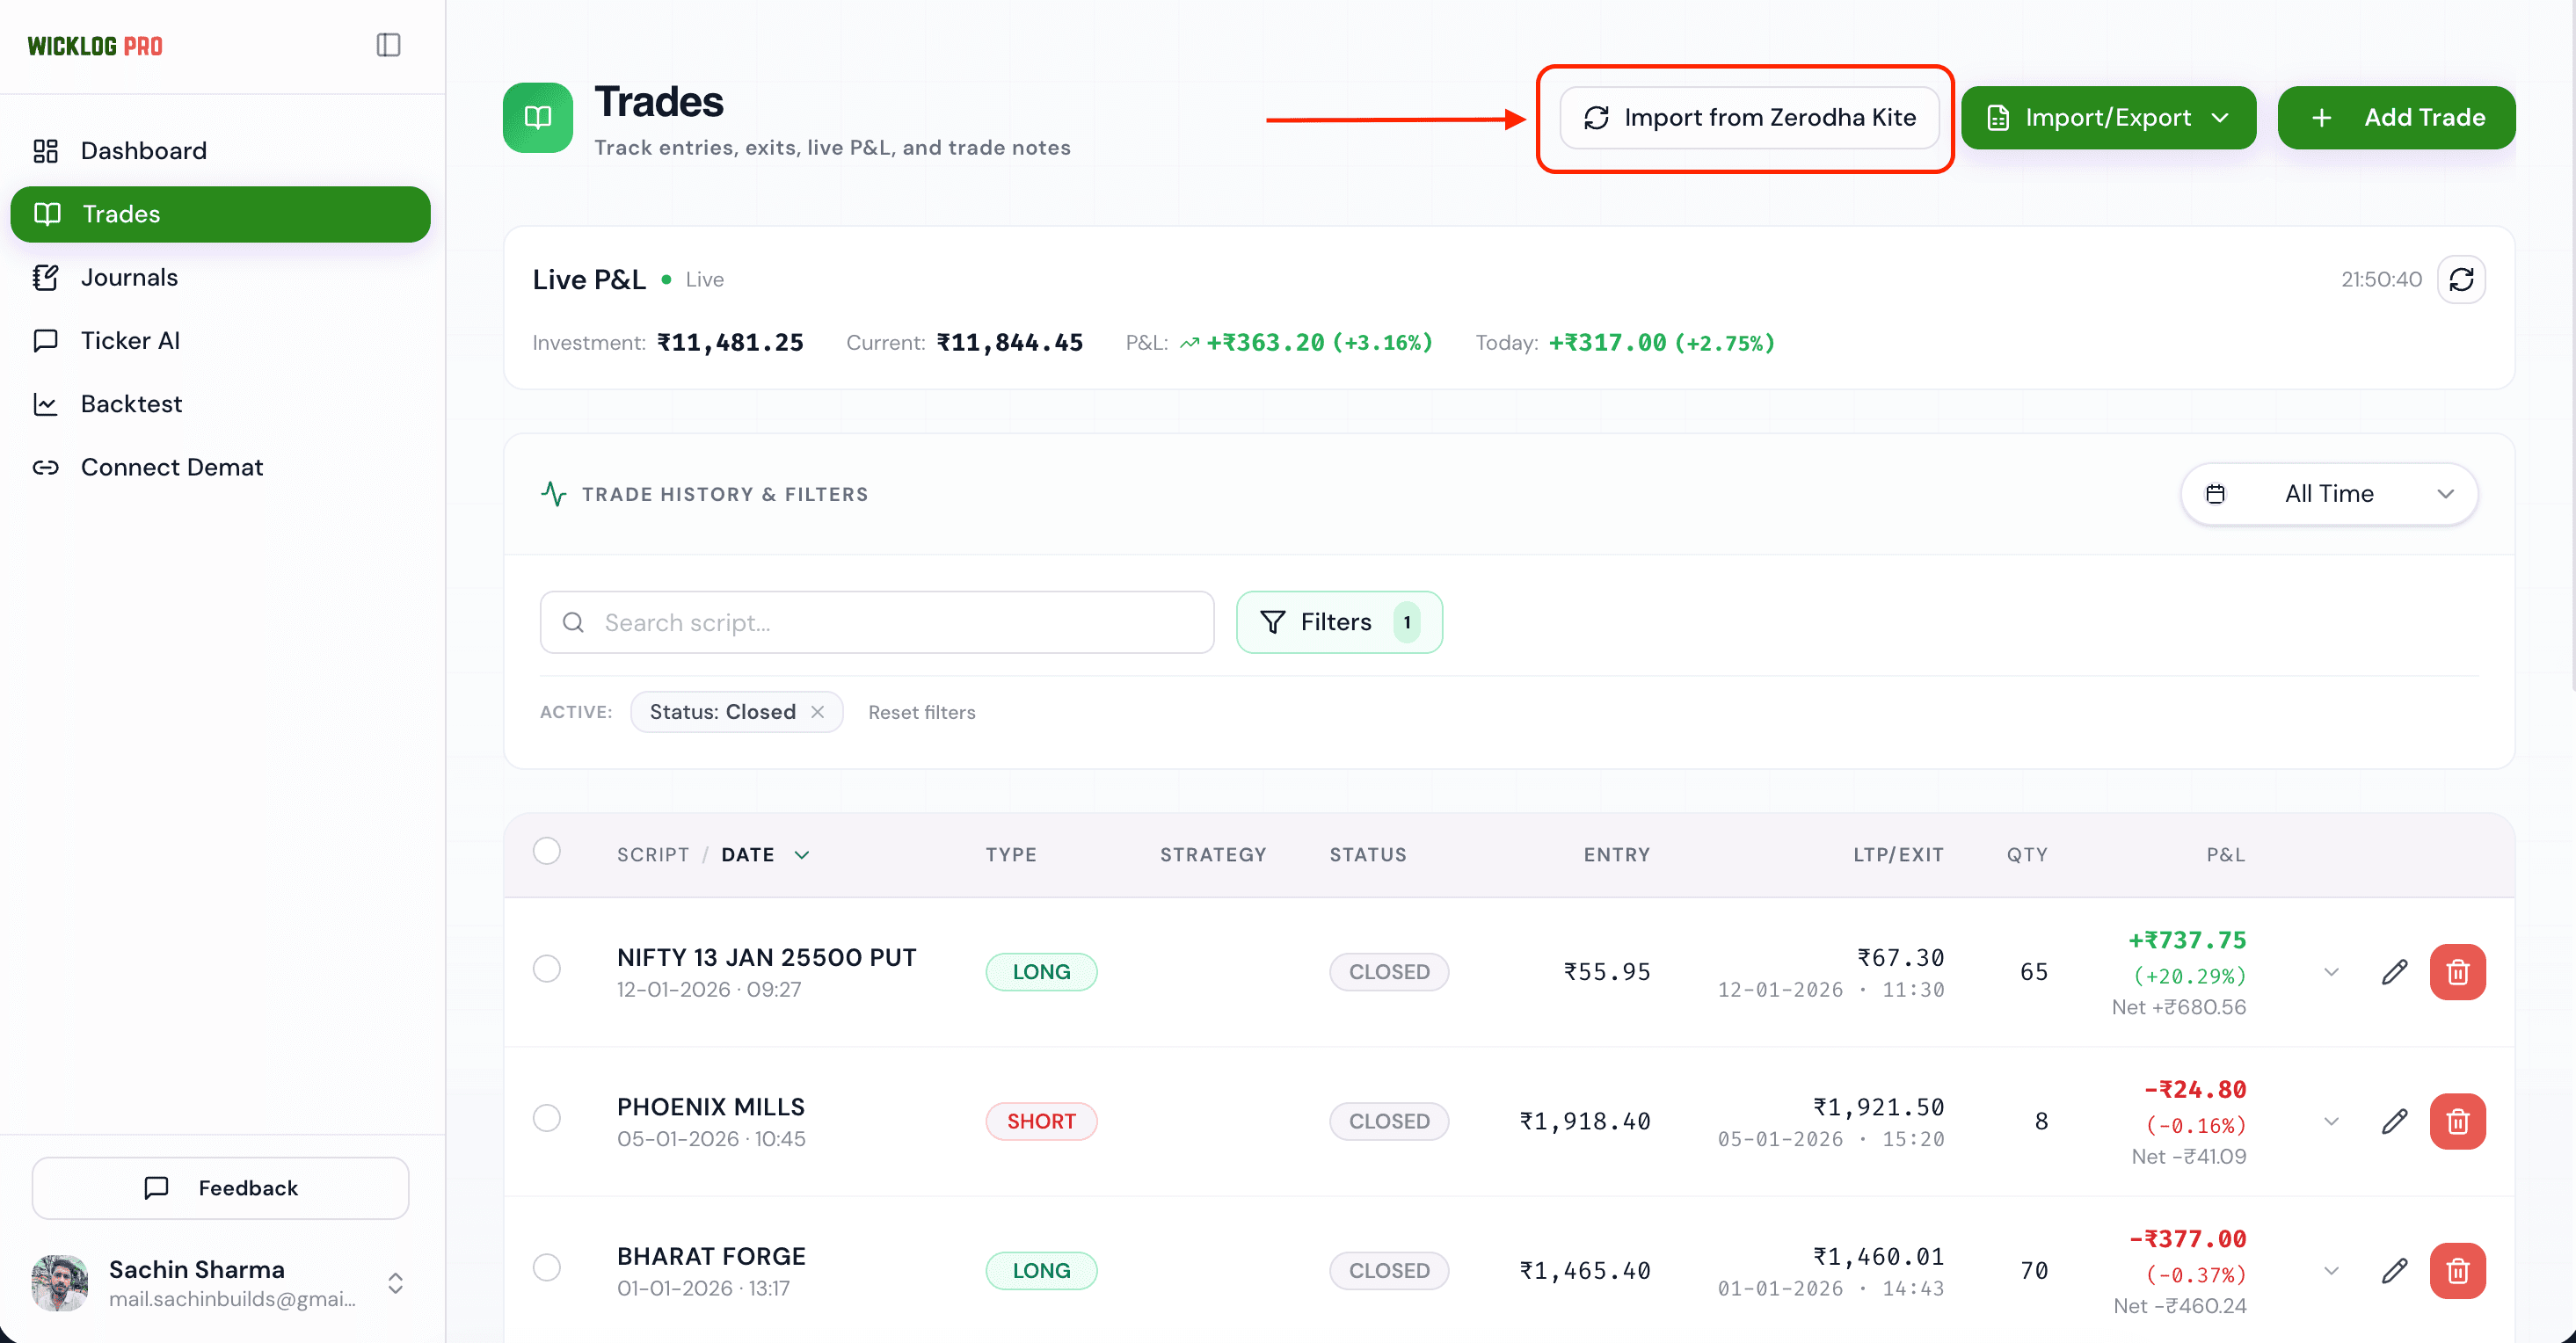Click the trade history pulse icon
The width and height of the screenshot is (2576, 1343).
(553, 494)
